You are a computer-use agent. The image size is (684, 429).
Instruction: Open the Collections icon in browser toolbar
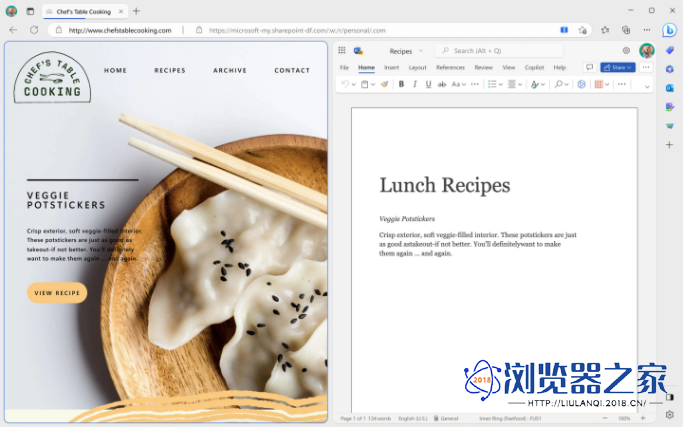point(626,30)
